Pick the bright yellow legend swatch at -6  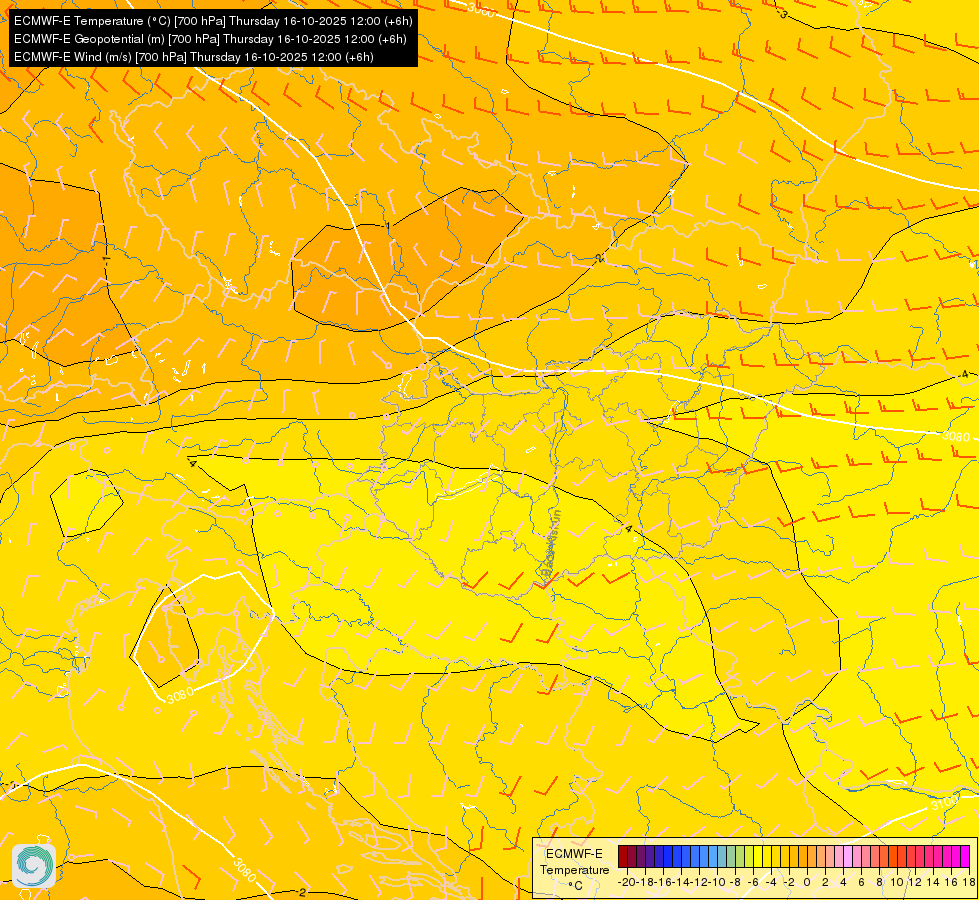(x=758, y=856)
